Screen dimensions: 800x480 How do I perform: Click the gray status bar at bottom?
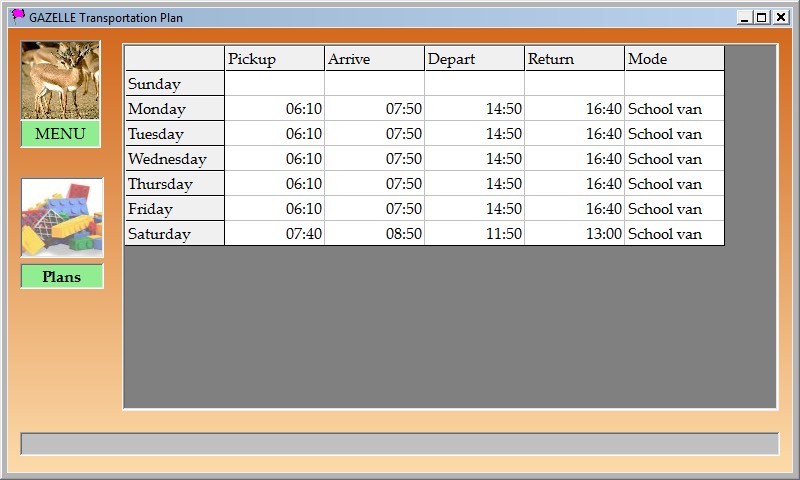(x=399, y=444)
